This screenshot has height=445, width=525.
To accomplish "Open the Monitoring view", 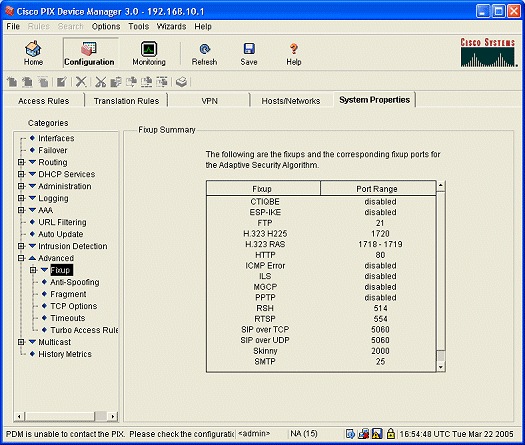I will click(x=149, y=53).
